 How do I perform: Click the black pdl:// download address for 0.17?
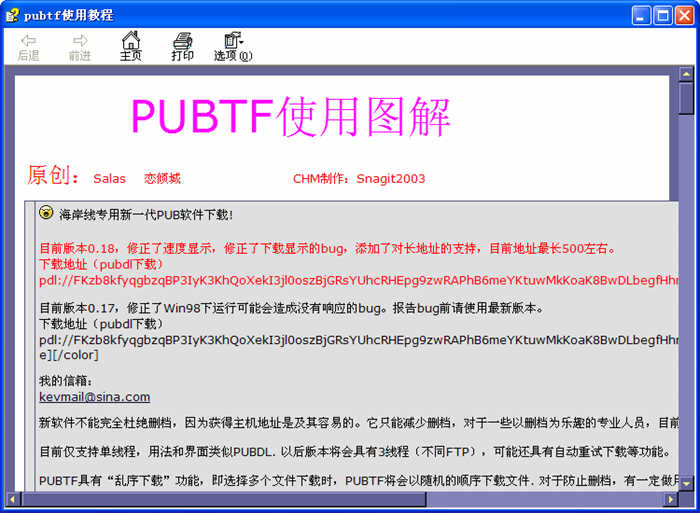(359, 340)
